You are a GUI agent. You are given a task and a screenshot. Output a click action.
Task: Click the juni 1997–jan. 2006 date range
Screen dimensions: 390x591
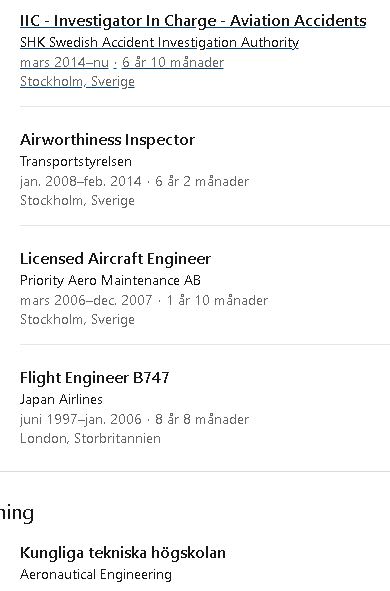(81, 420)
